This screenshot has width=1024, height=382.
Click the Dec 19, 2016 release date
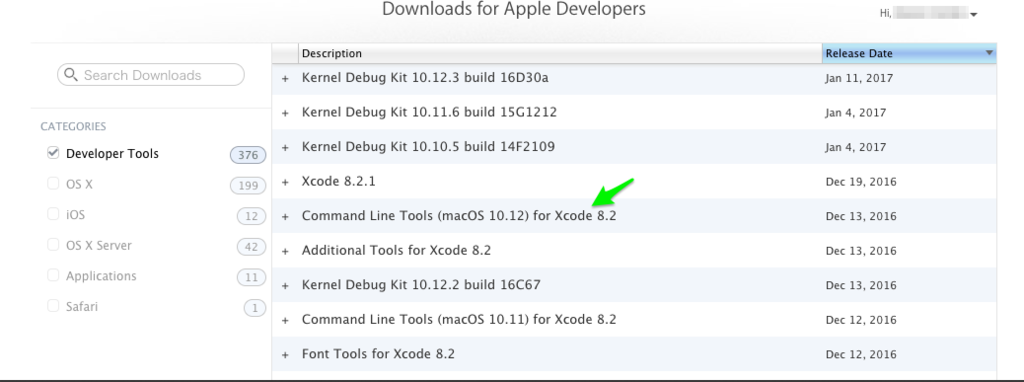point(861,182)
